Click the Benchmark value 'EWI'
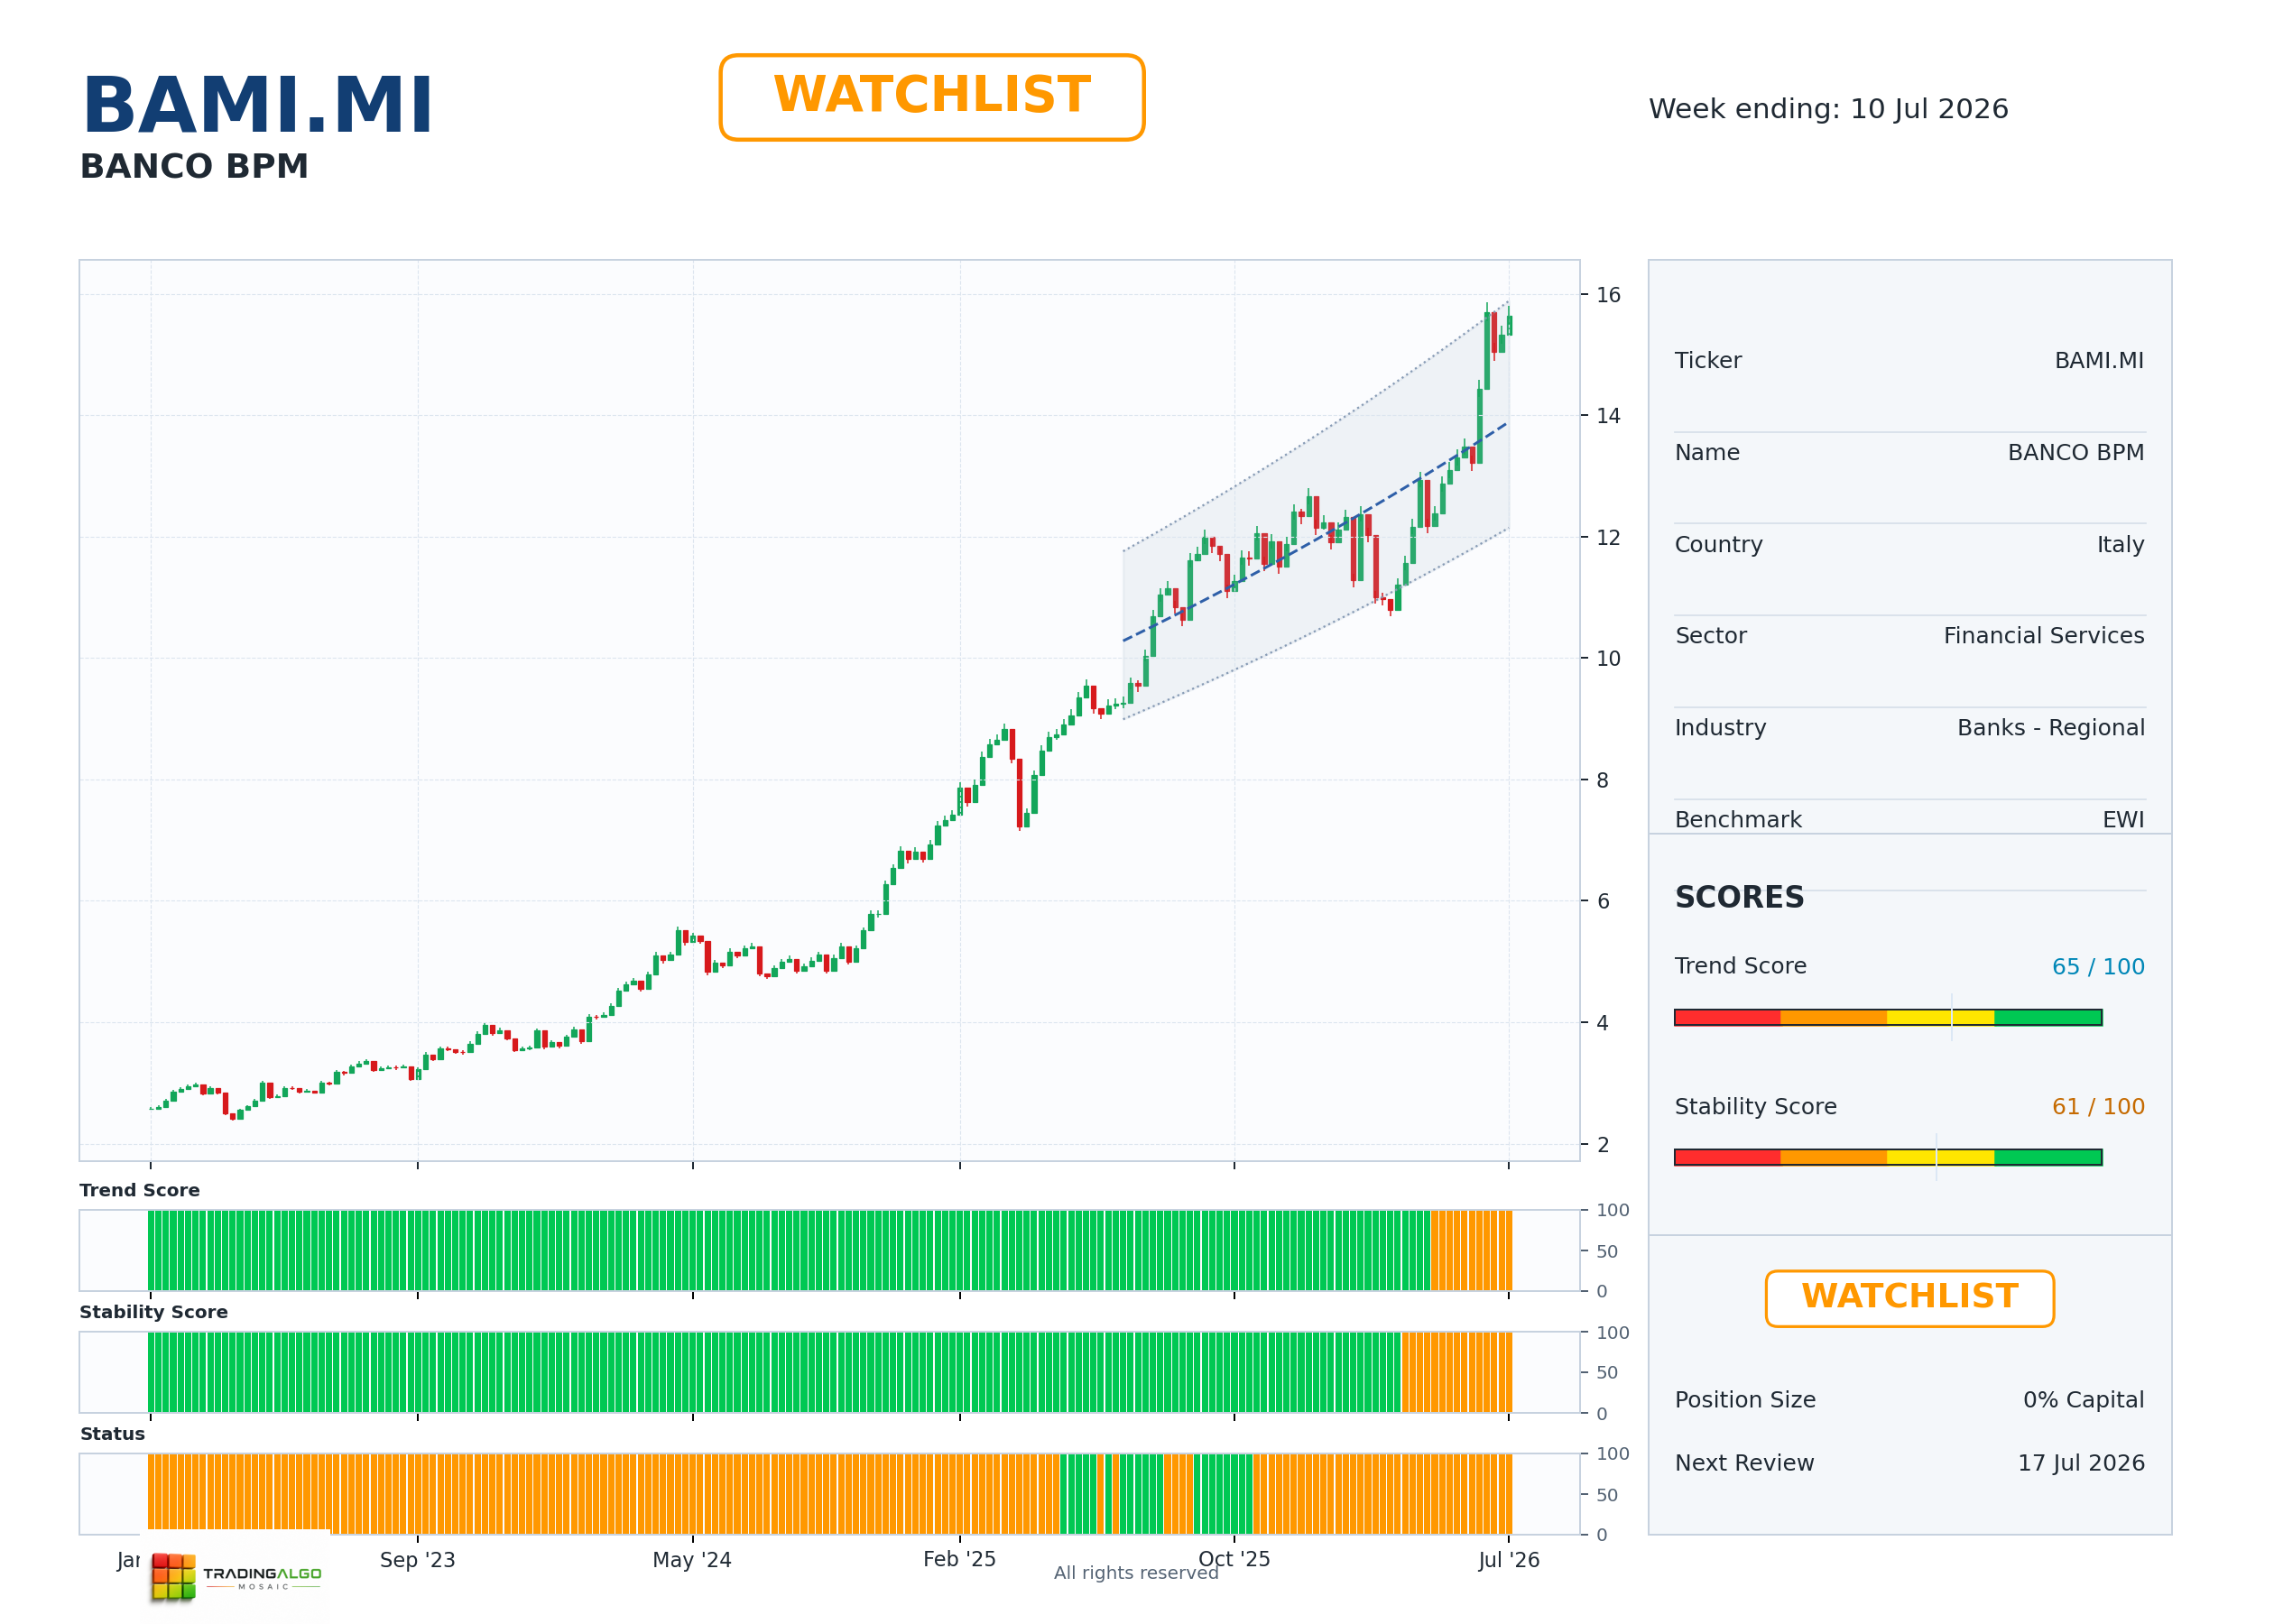Viewport: 2274px width, 1624px height. pyautogui.click(x=2123, y=819)
